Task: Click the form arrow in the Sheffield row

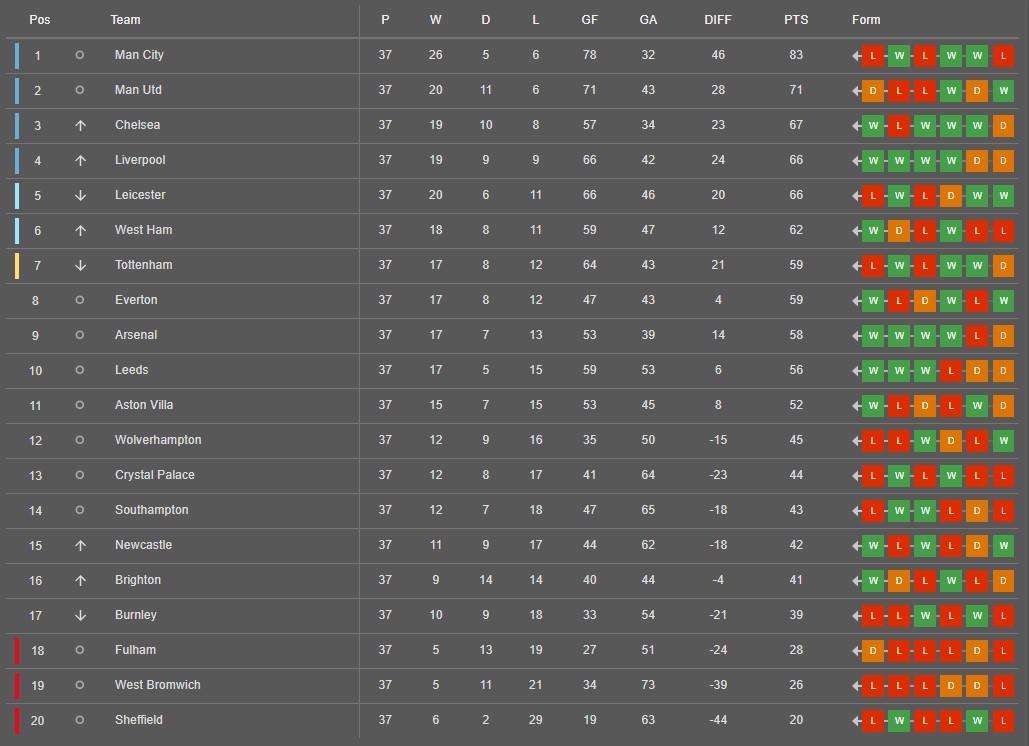Action: click(856, 720)
